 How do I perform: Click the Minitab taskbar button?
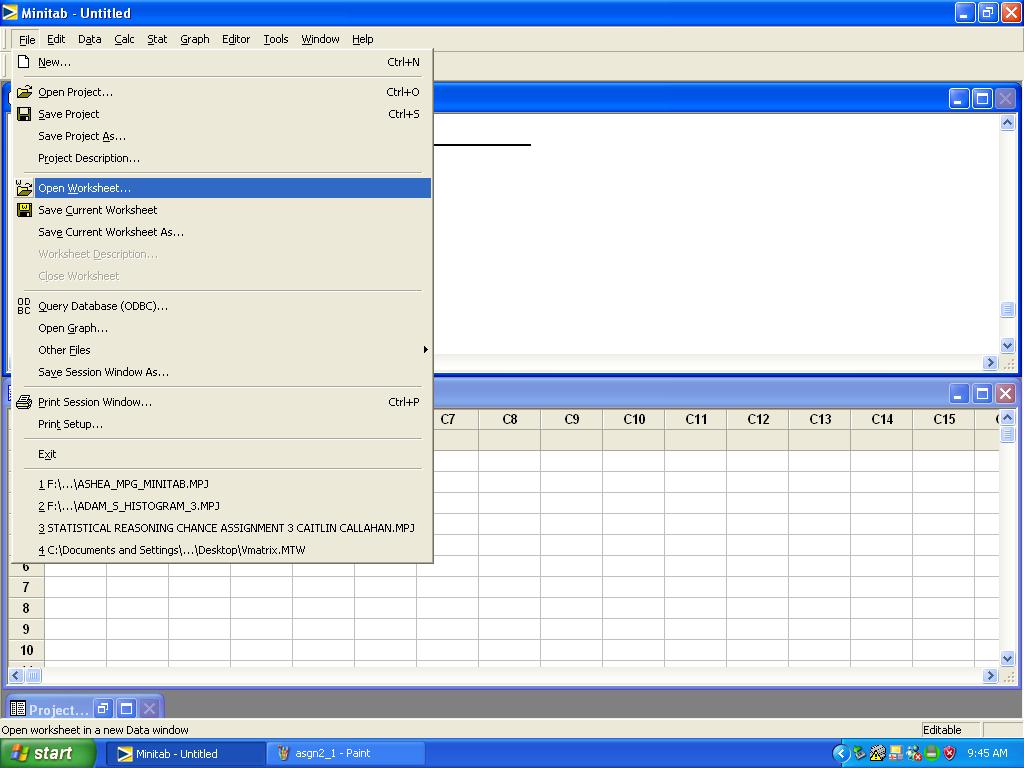pyautogui.click(x=185, y=753)
